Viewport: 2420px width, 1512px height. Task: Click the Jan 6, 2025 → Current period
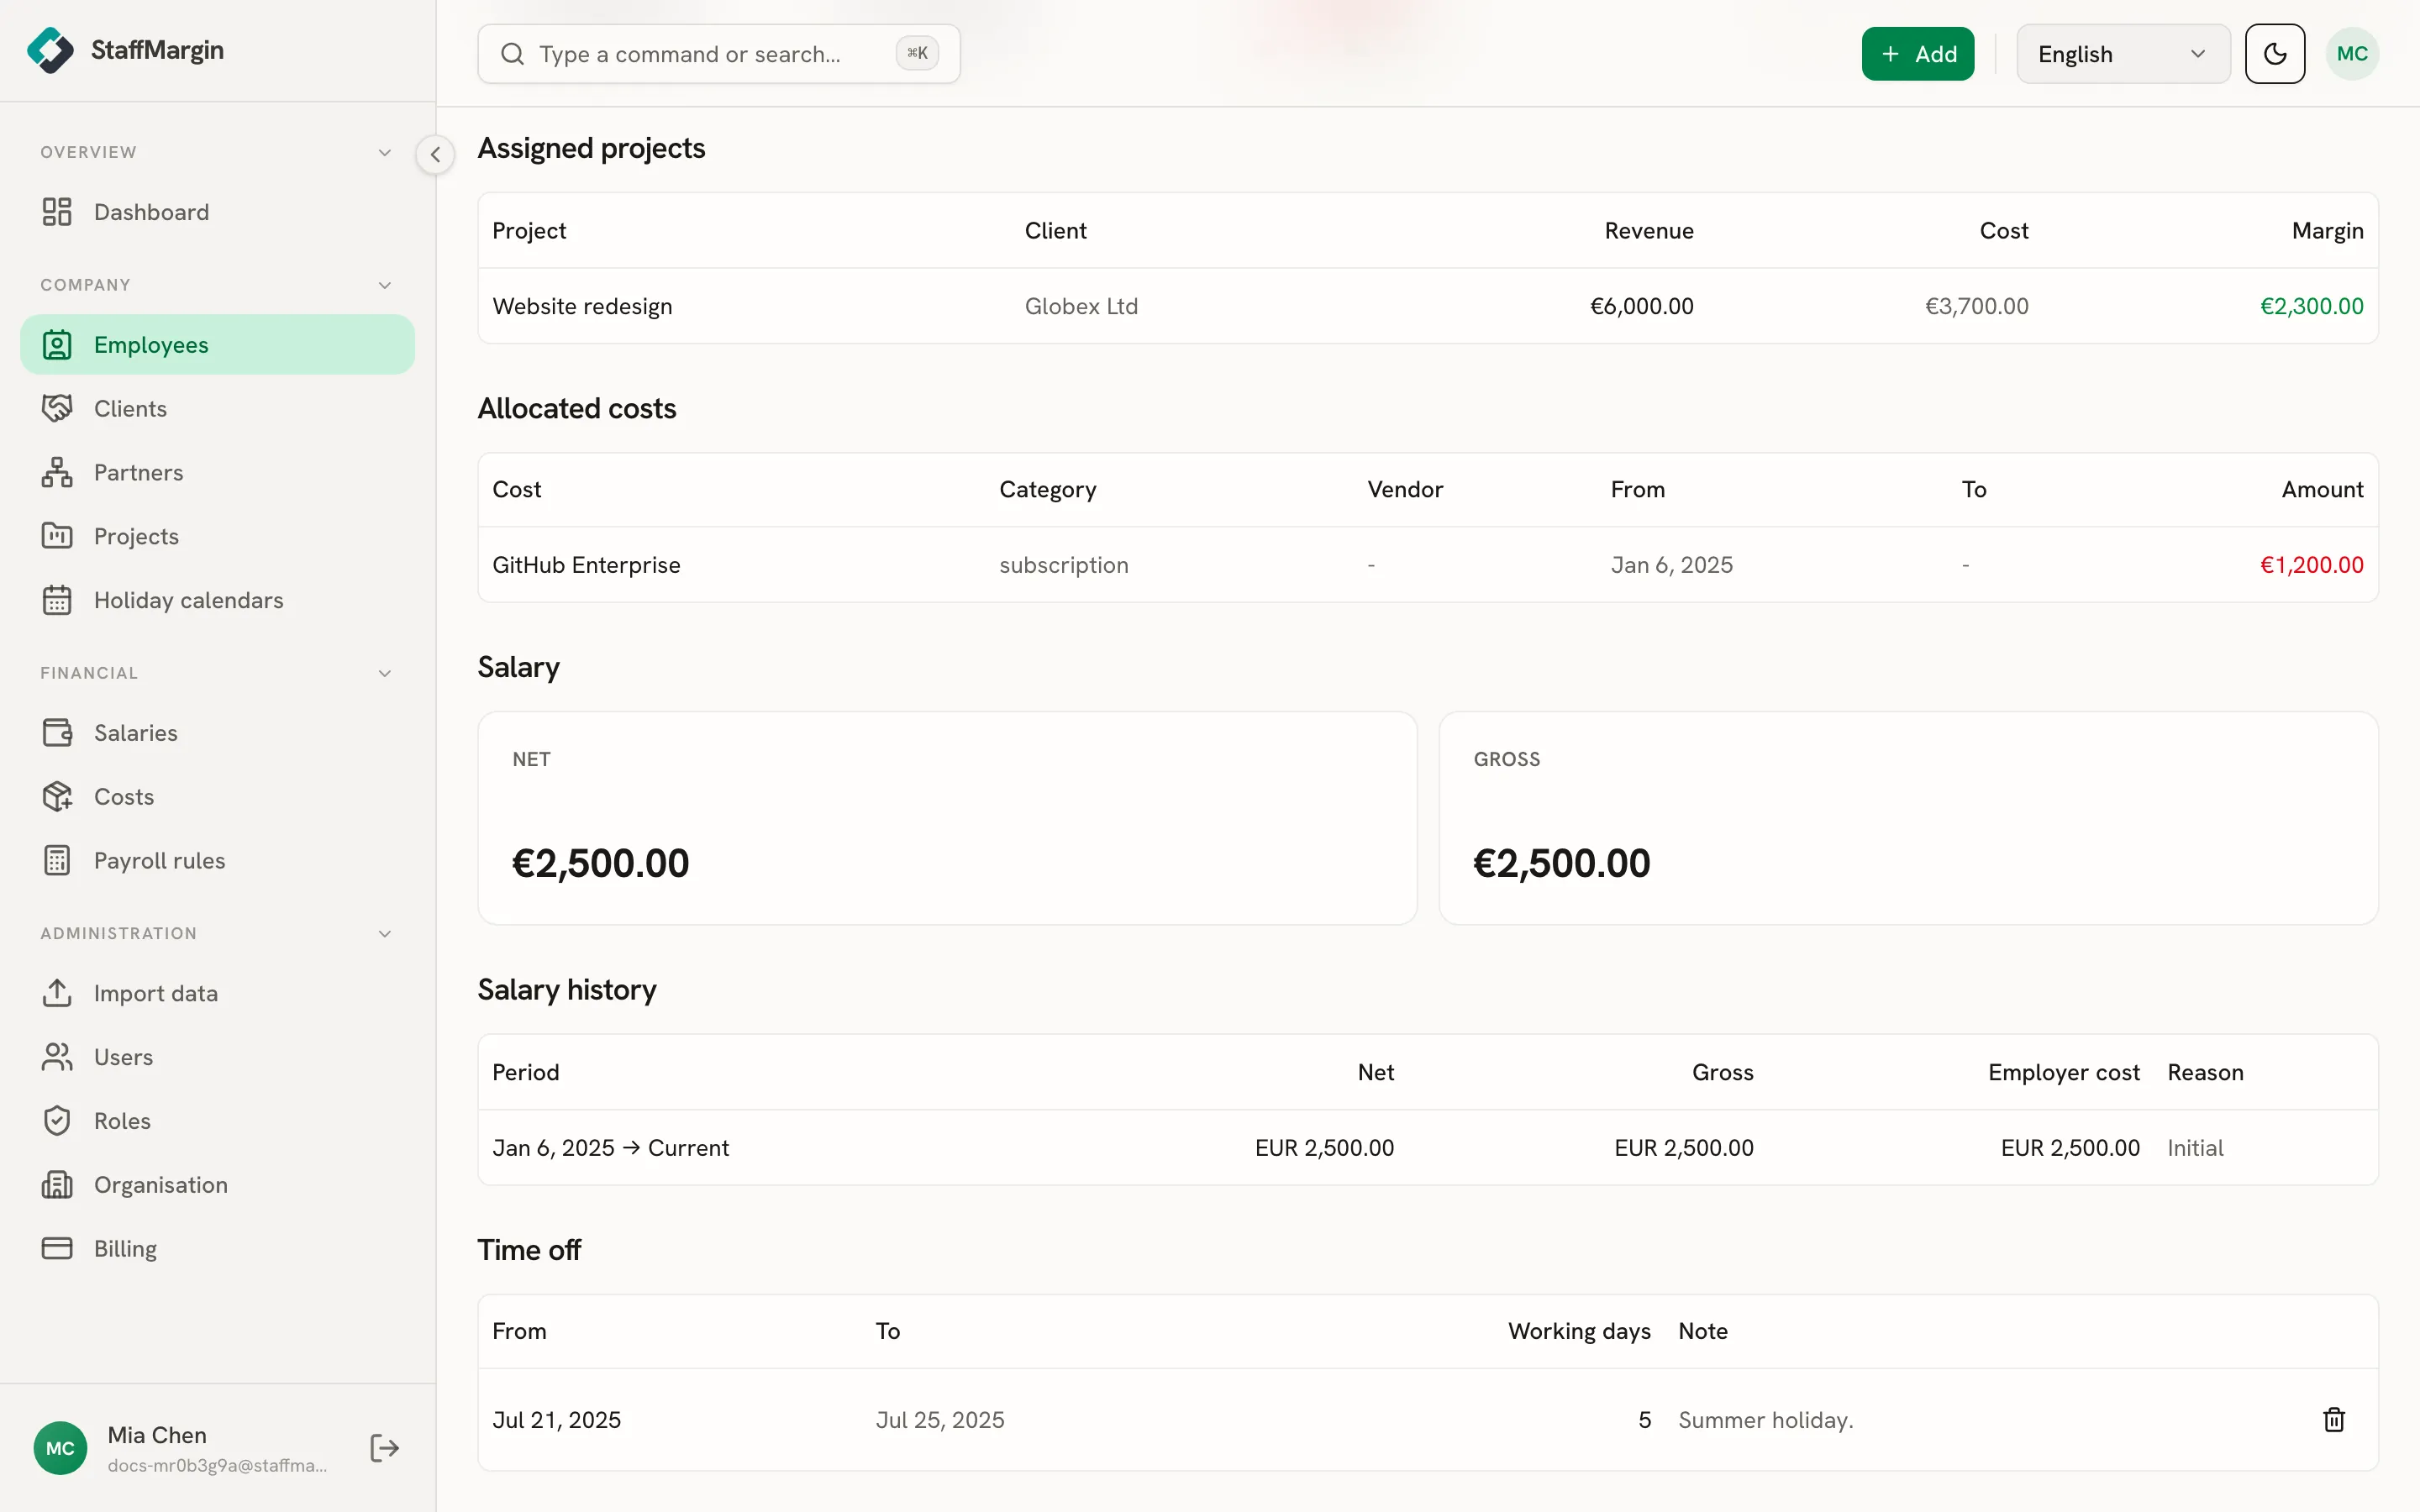coord(610,1148)
